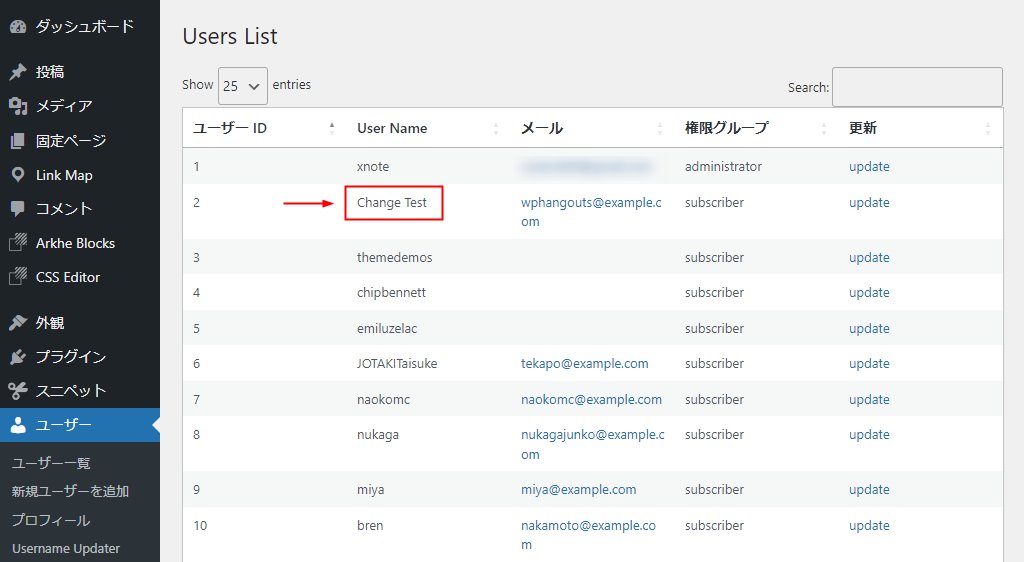Screen dimensions: 1024x562
Task: Click the Arkhe Blocks icon
Action: (18, 243)
